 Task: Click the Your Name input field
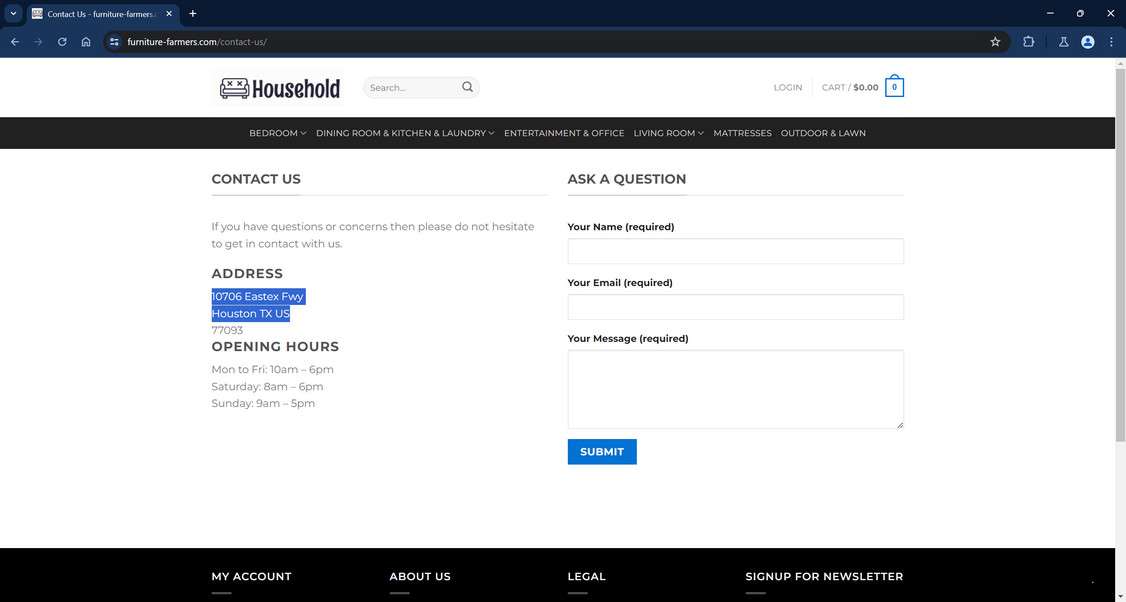[735, 251]
